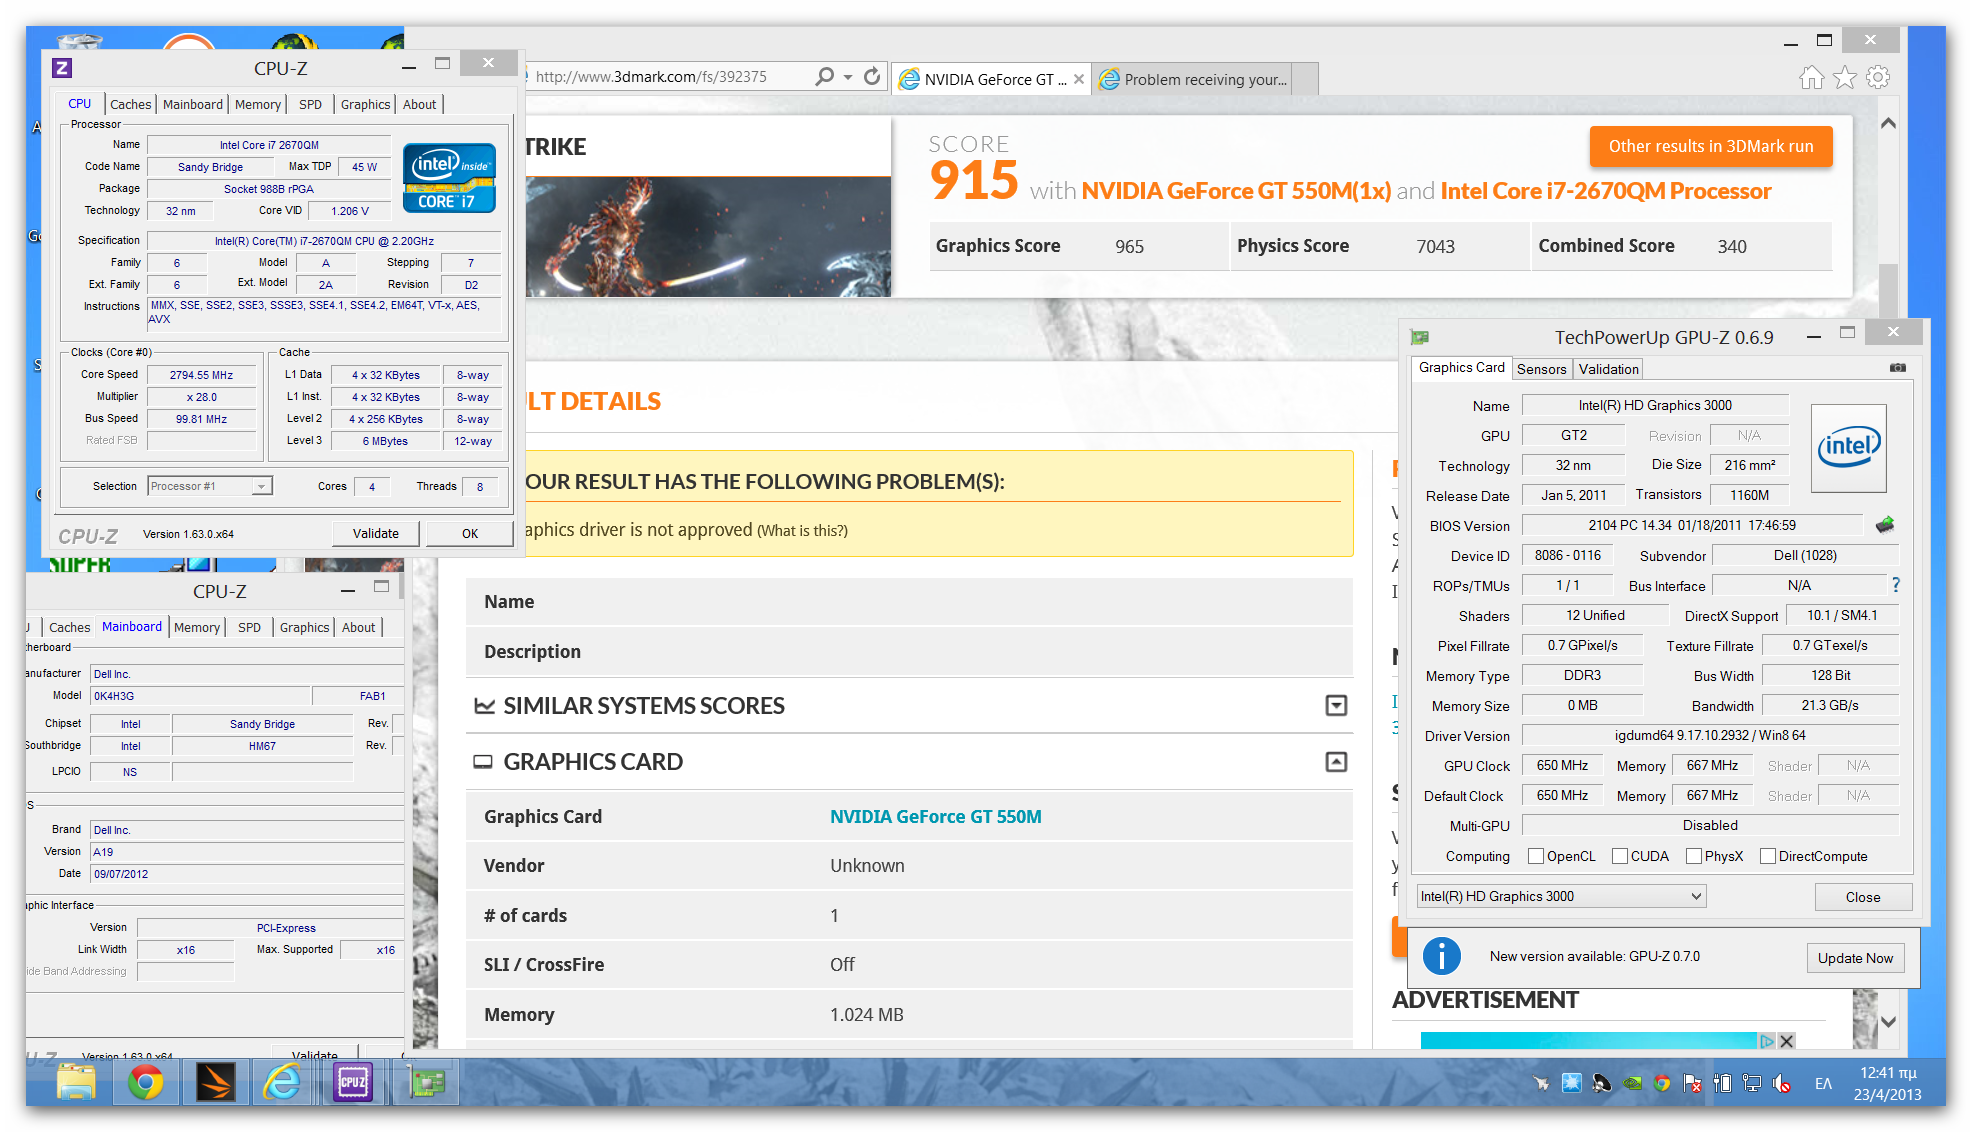Launch Google Chrome from the taskbar

click(x=145, y=1082)
